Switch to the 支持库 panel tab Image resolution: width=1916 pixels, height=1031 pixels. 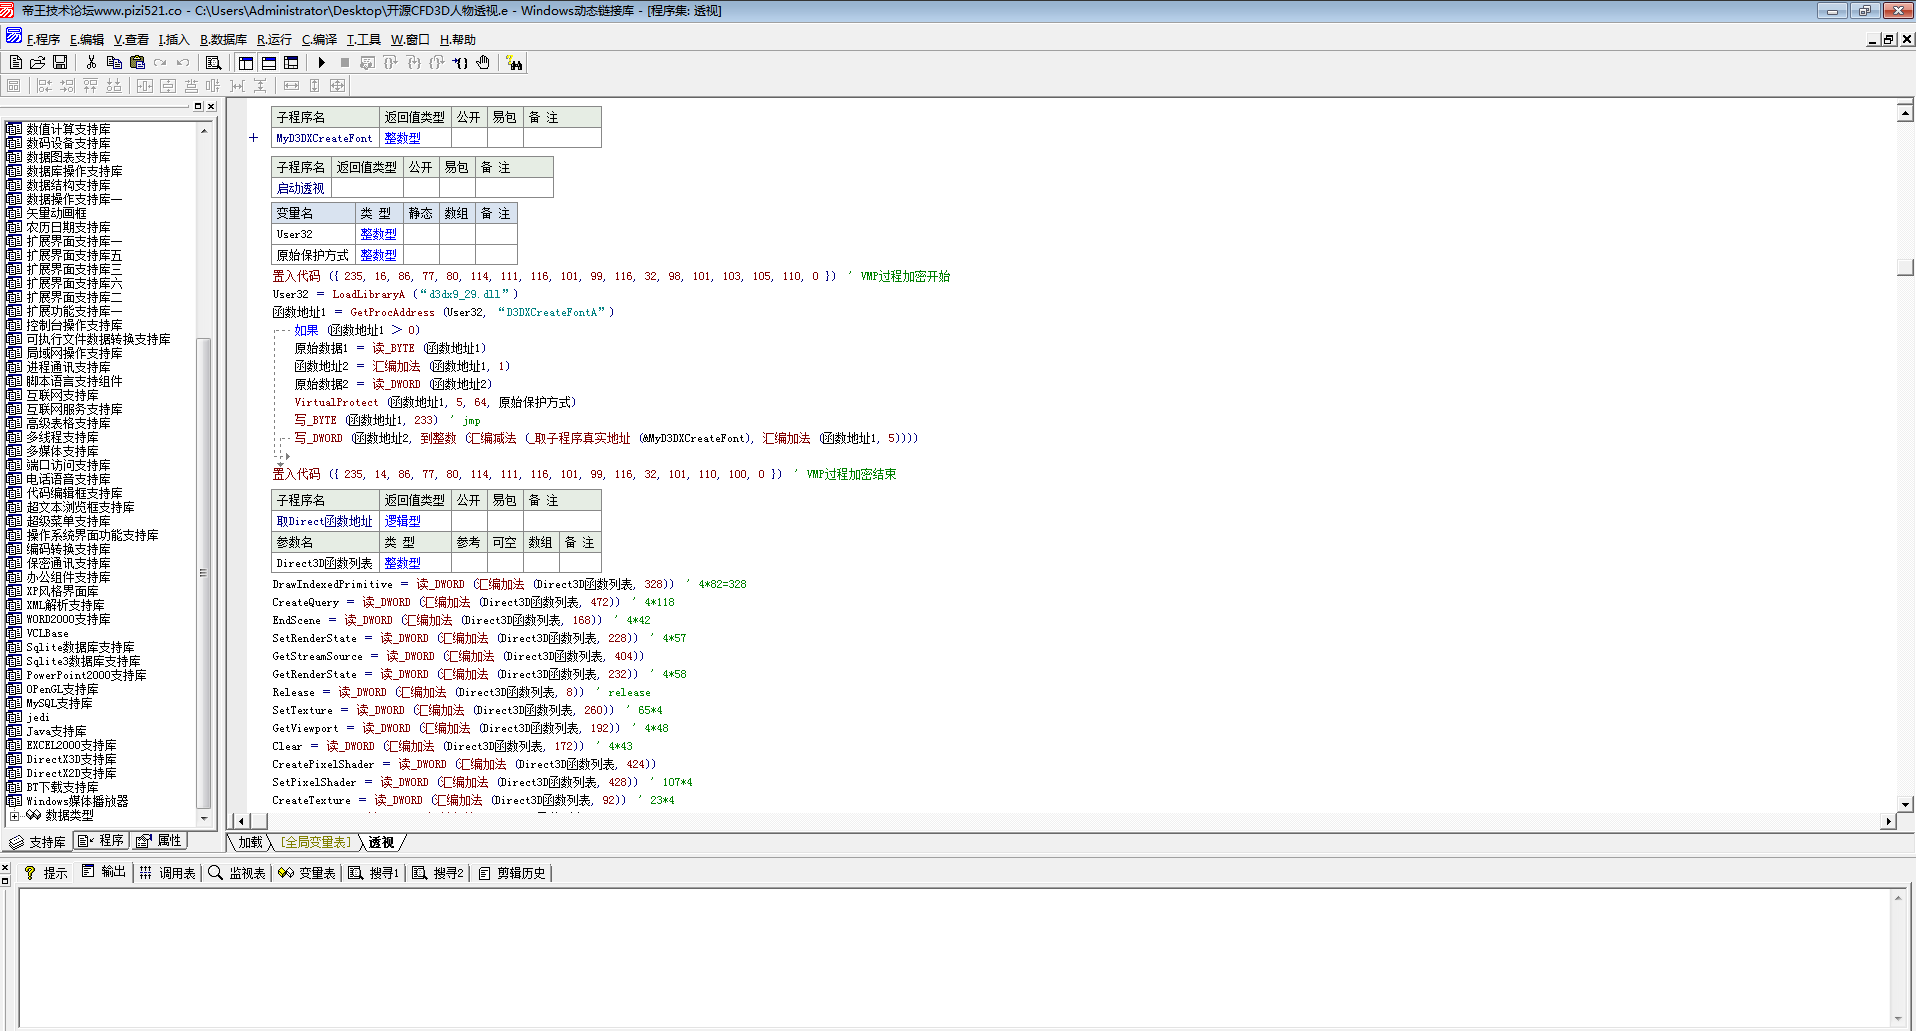coord(37,842)
